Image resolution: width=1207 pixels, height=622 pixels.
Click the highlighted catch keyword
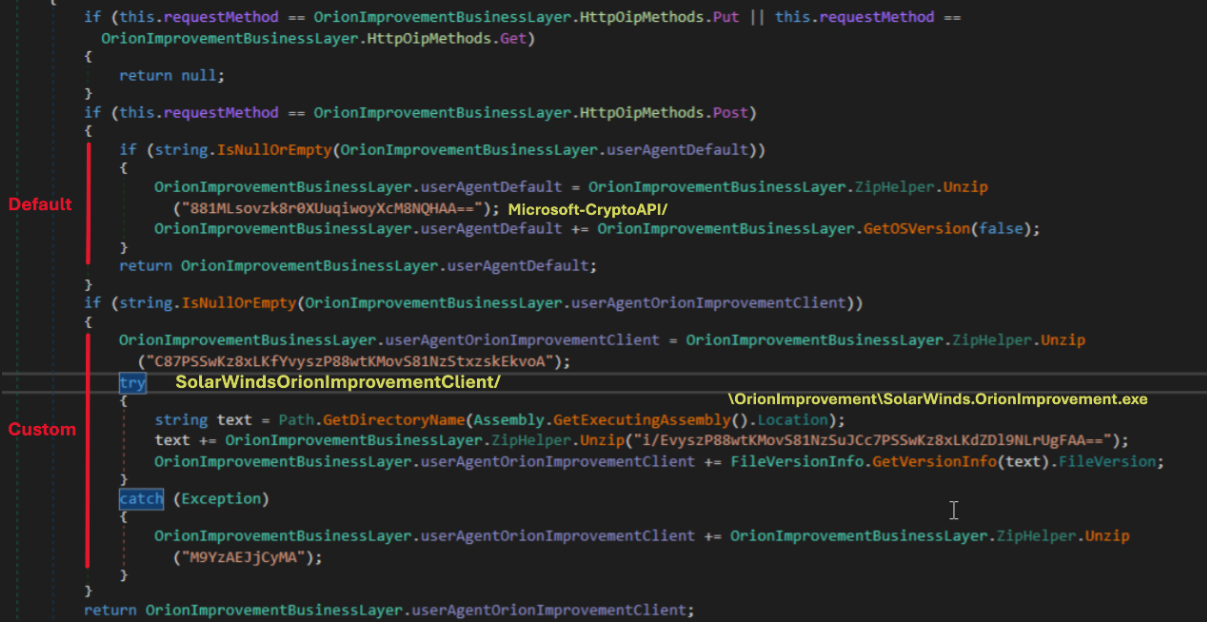[140, 498]
